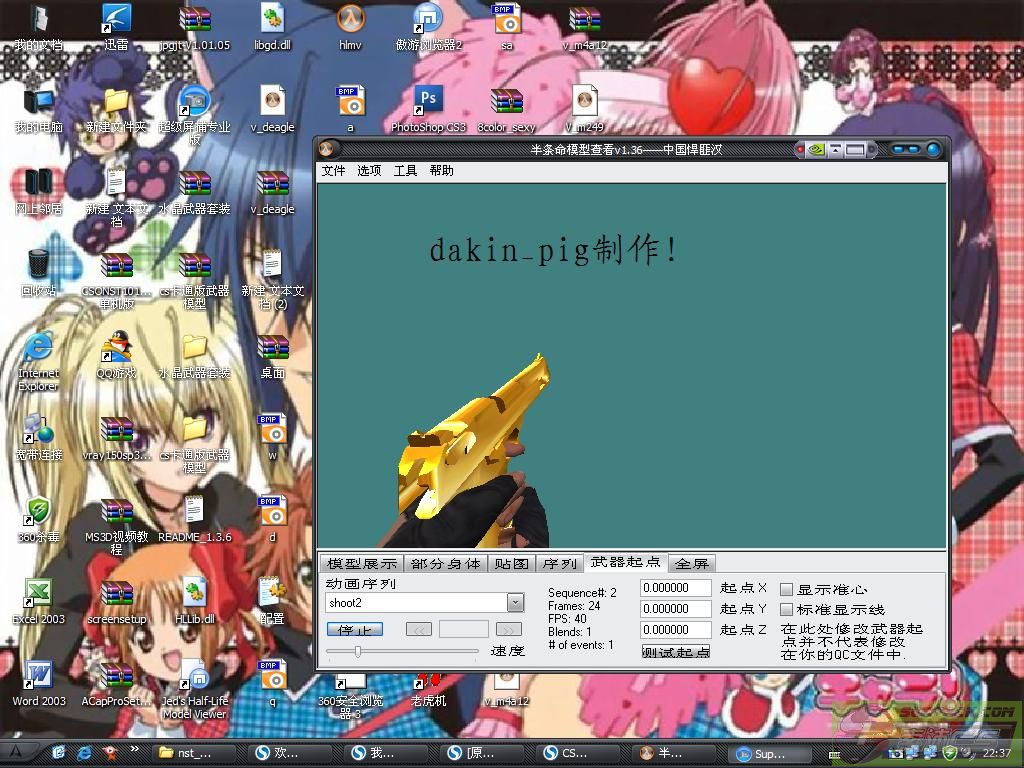Click the taskbar clock showing 22:37
Image resolution: width=1024 pixels, height=768 pixels.
(x=997, y=753)
